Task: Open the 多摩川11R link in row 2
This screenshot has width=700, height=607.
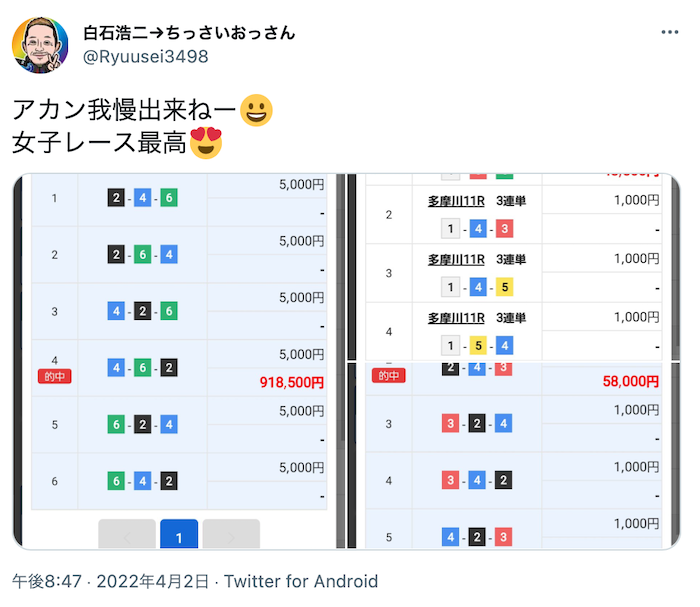Action: (x=456, y=201)
